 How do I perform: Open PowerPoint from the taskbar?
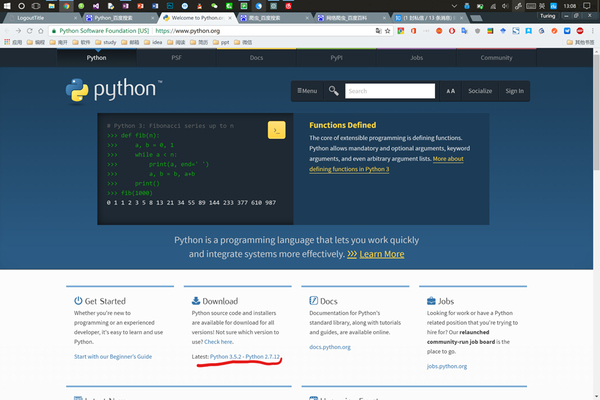point(140,6)
